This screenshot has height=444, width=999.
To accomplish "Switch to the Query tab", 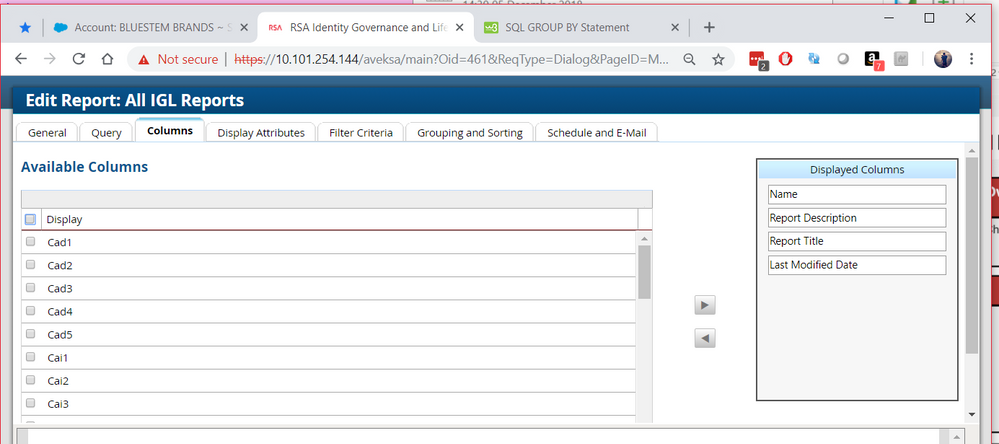I will [106, 132].
